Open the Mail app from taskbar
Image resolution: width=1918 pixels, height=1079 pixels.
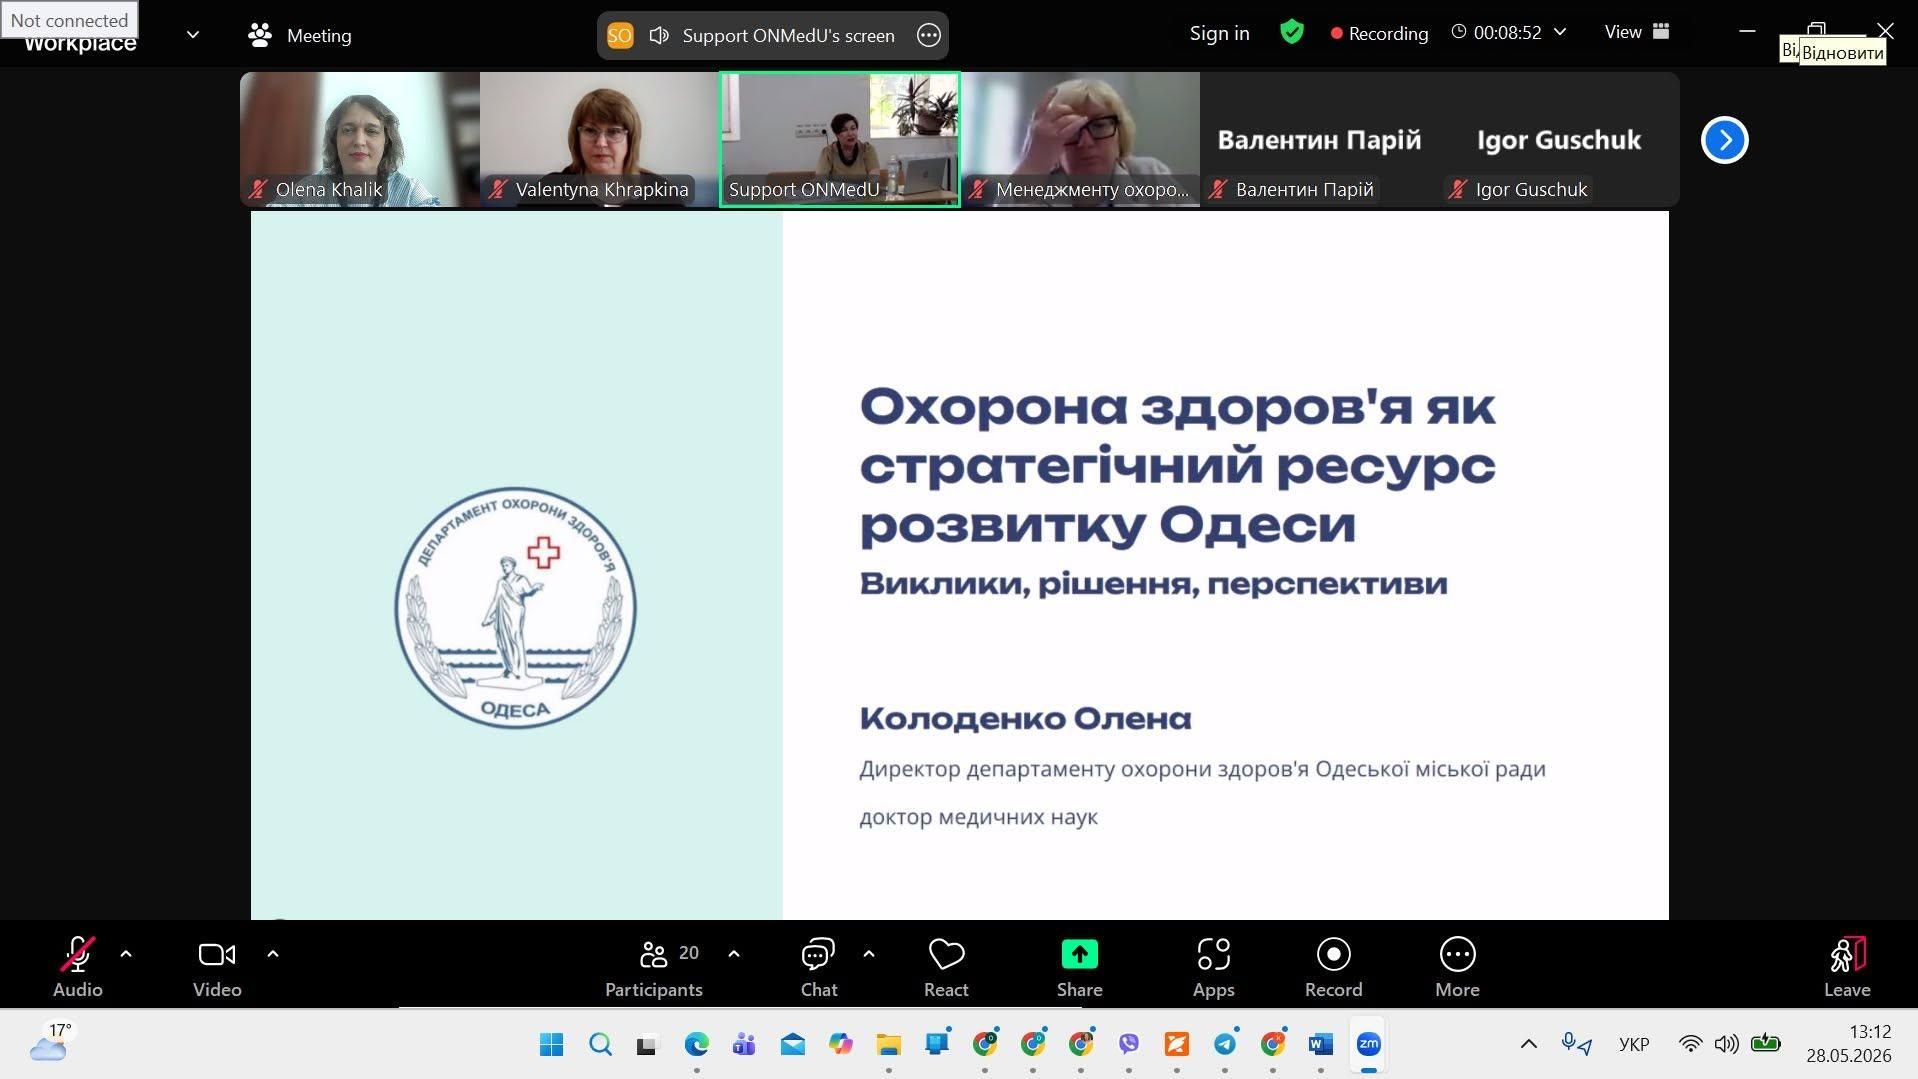pos(792,1044)
